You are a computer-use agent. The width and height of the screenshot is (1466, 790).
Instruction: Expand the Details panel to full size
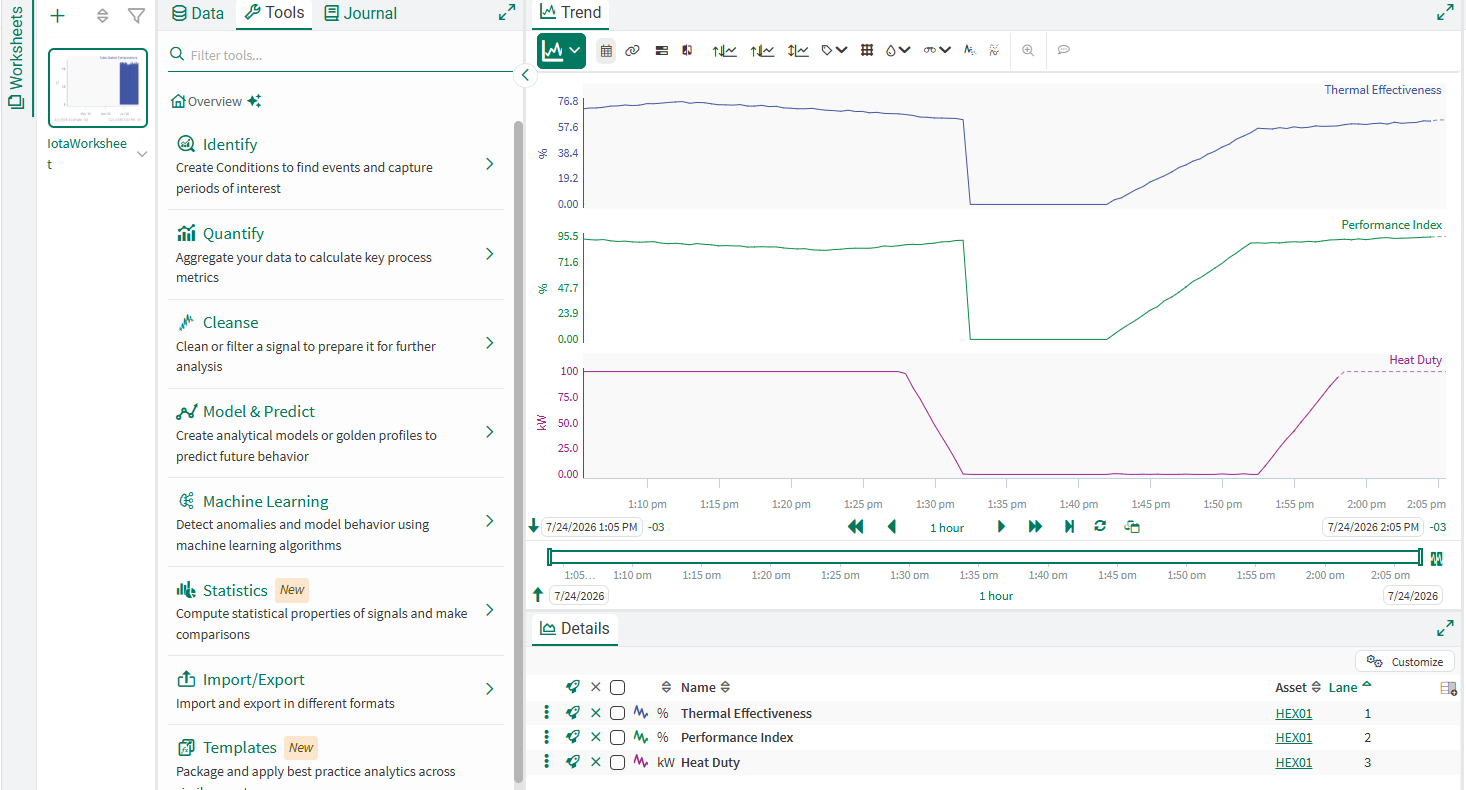click(1445, 628)
